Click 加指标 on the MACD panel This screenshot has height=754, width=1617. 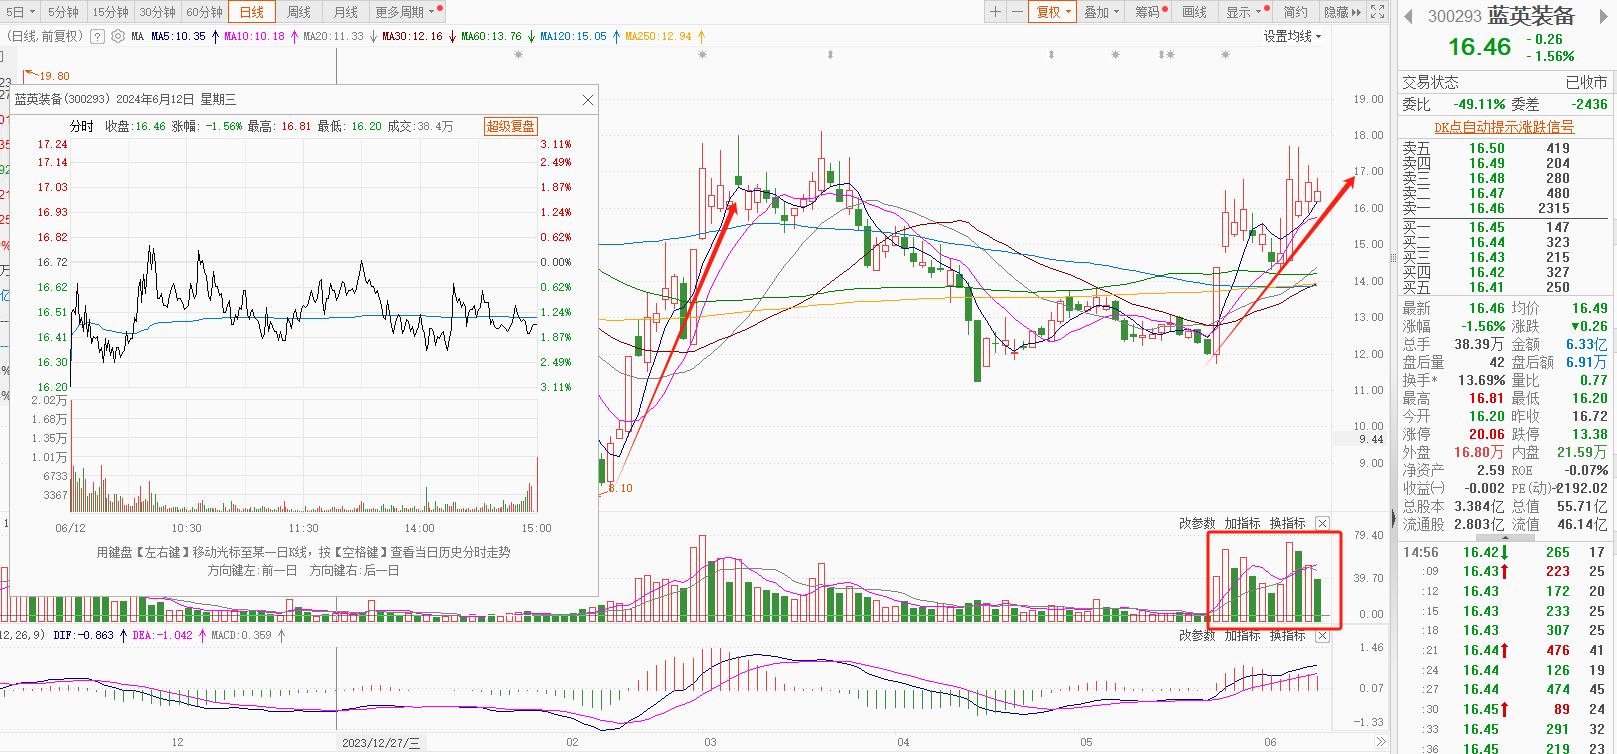pyautogui.click(x=1242, y=635)
